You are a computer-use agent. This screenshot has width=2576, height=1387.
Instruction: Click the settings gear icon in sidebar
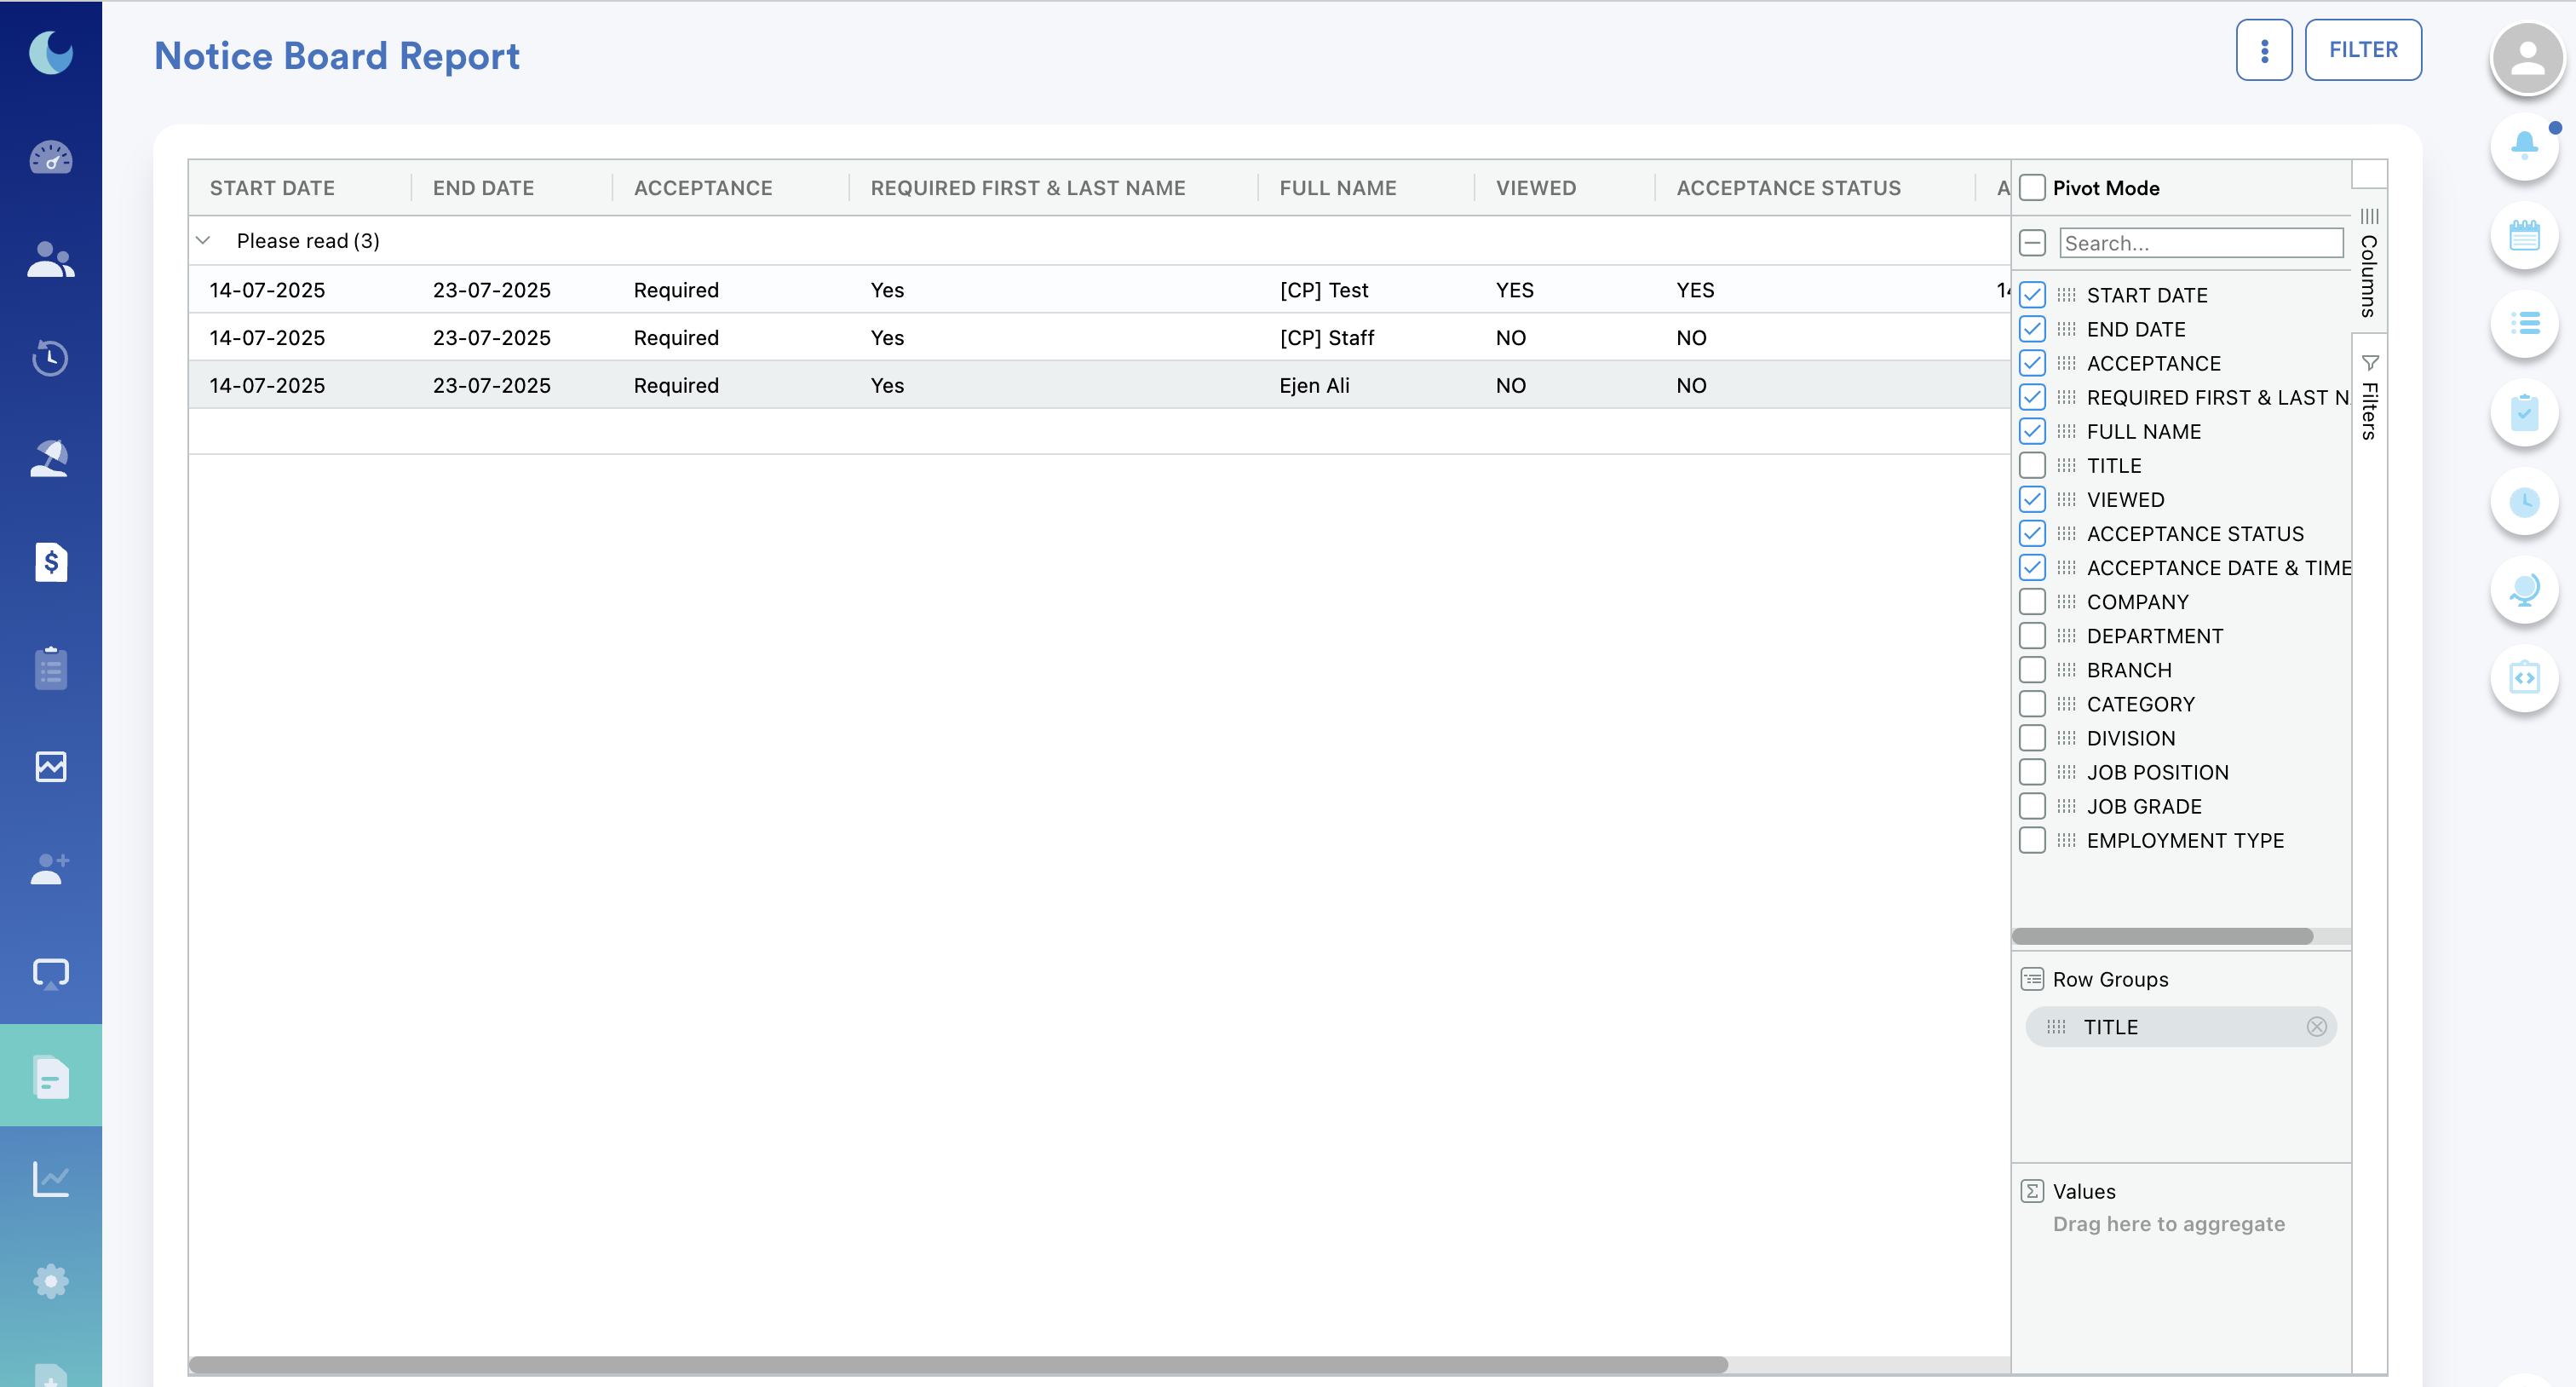(x=50, y=1281)
